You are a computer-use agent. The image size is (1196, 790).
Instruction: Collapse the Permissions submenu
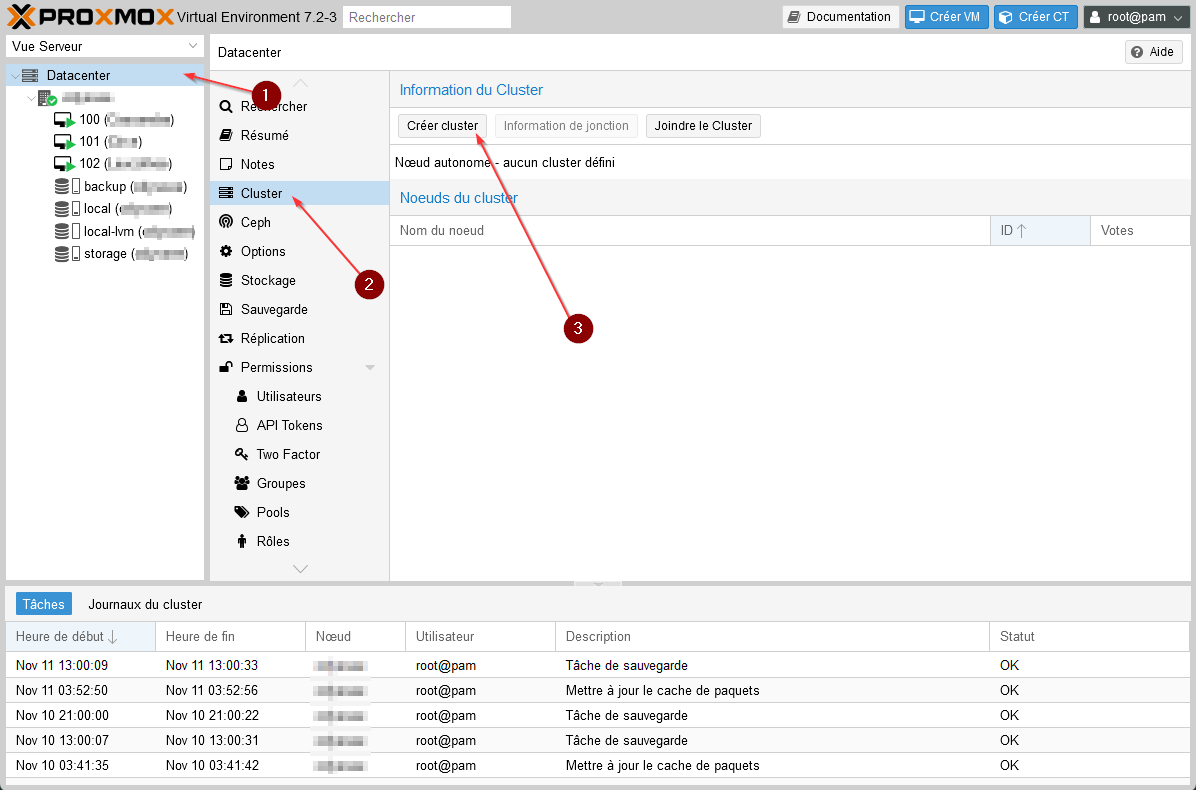click(370, 368)
